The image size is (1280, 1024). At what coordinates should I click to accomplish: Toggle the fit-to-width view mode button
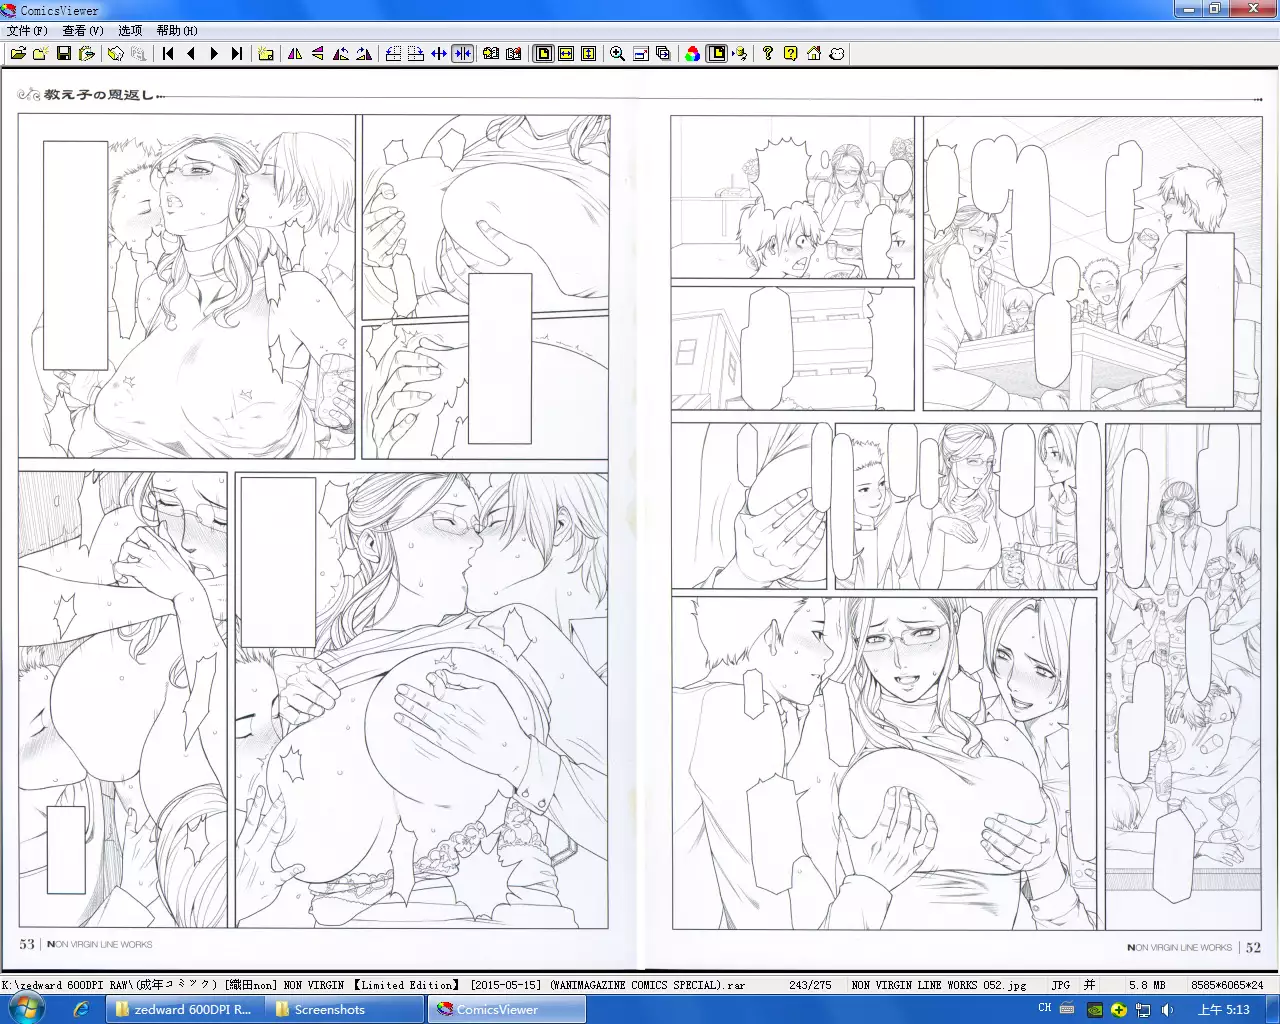pyautogui.click(x=566, y=54)
